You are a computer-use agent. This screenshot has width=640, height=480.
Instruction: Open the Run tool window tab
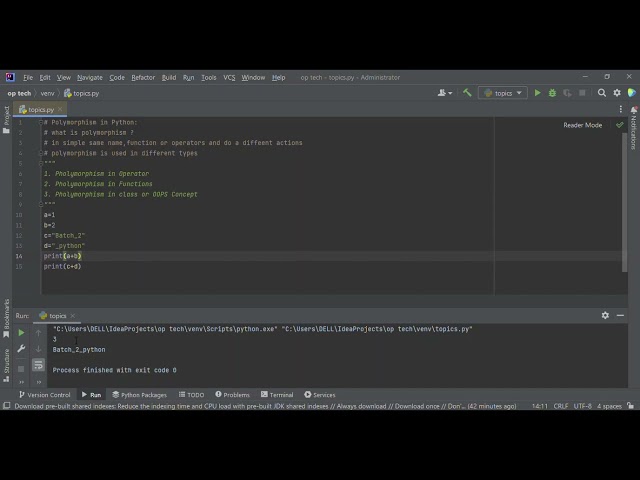pos(91,395)
